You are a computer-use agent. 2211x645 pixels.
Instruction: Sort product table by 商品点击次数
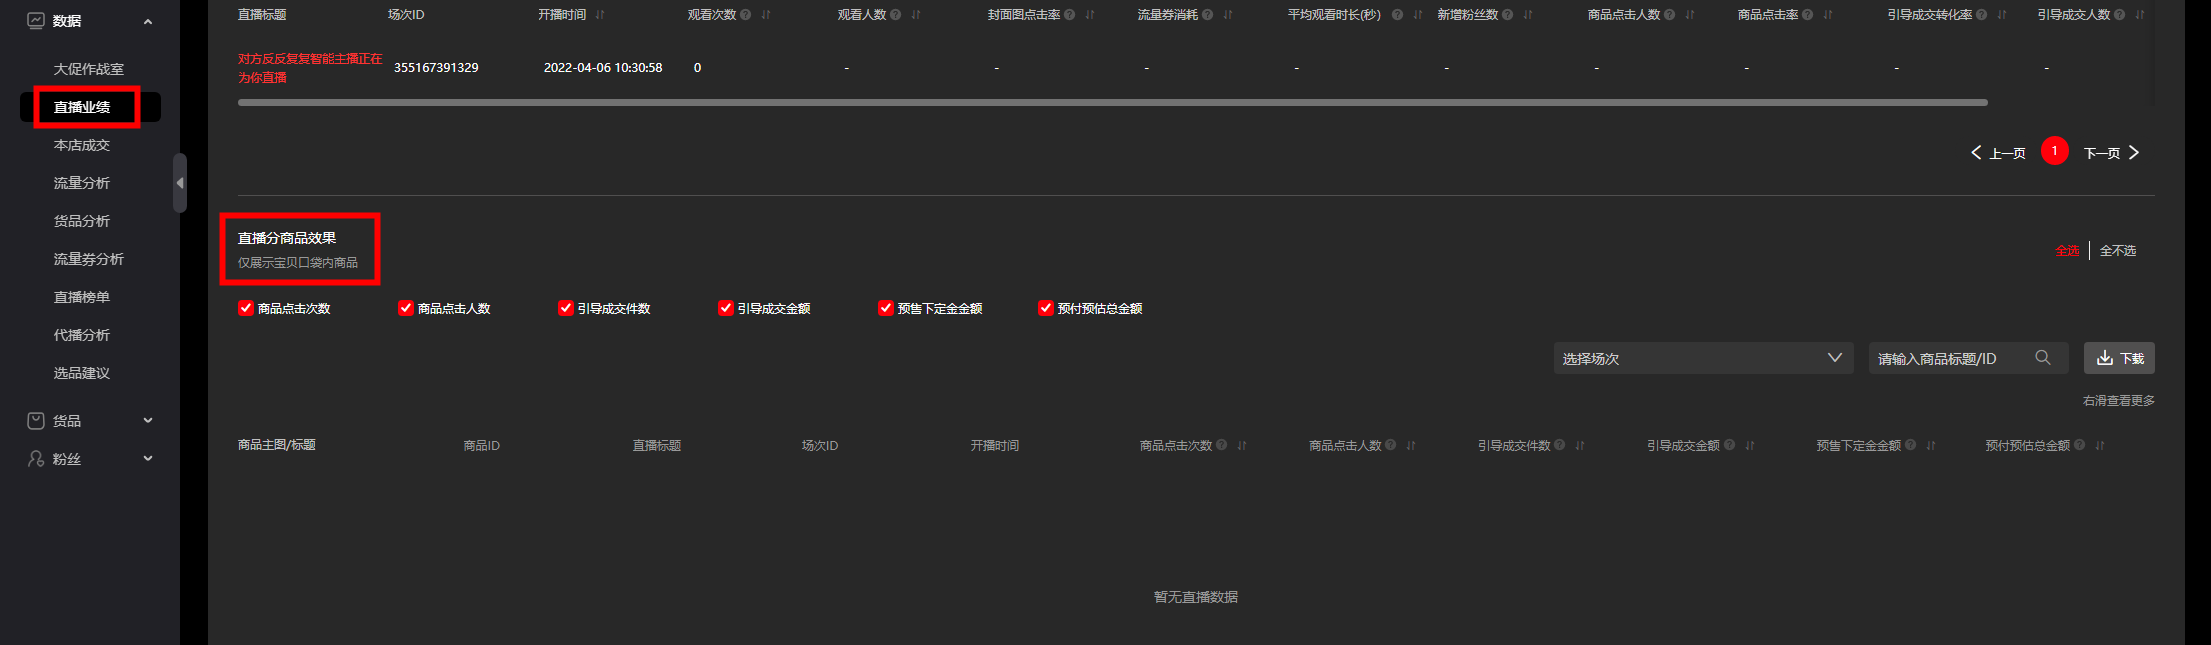pyautogui.click(x=1242, y=446)
